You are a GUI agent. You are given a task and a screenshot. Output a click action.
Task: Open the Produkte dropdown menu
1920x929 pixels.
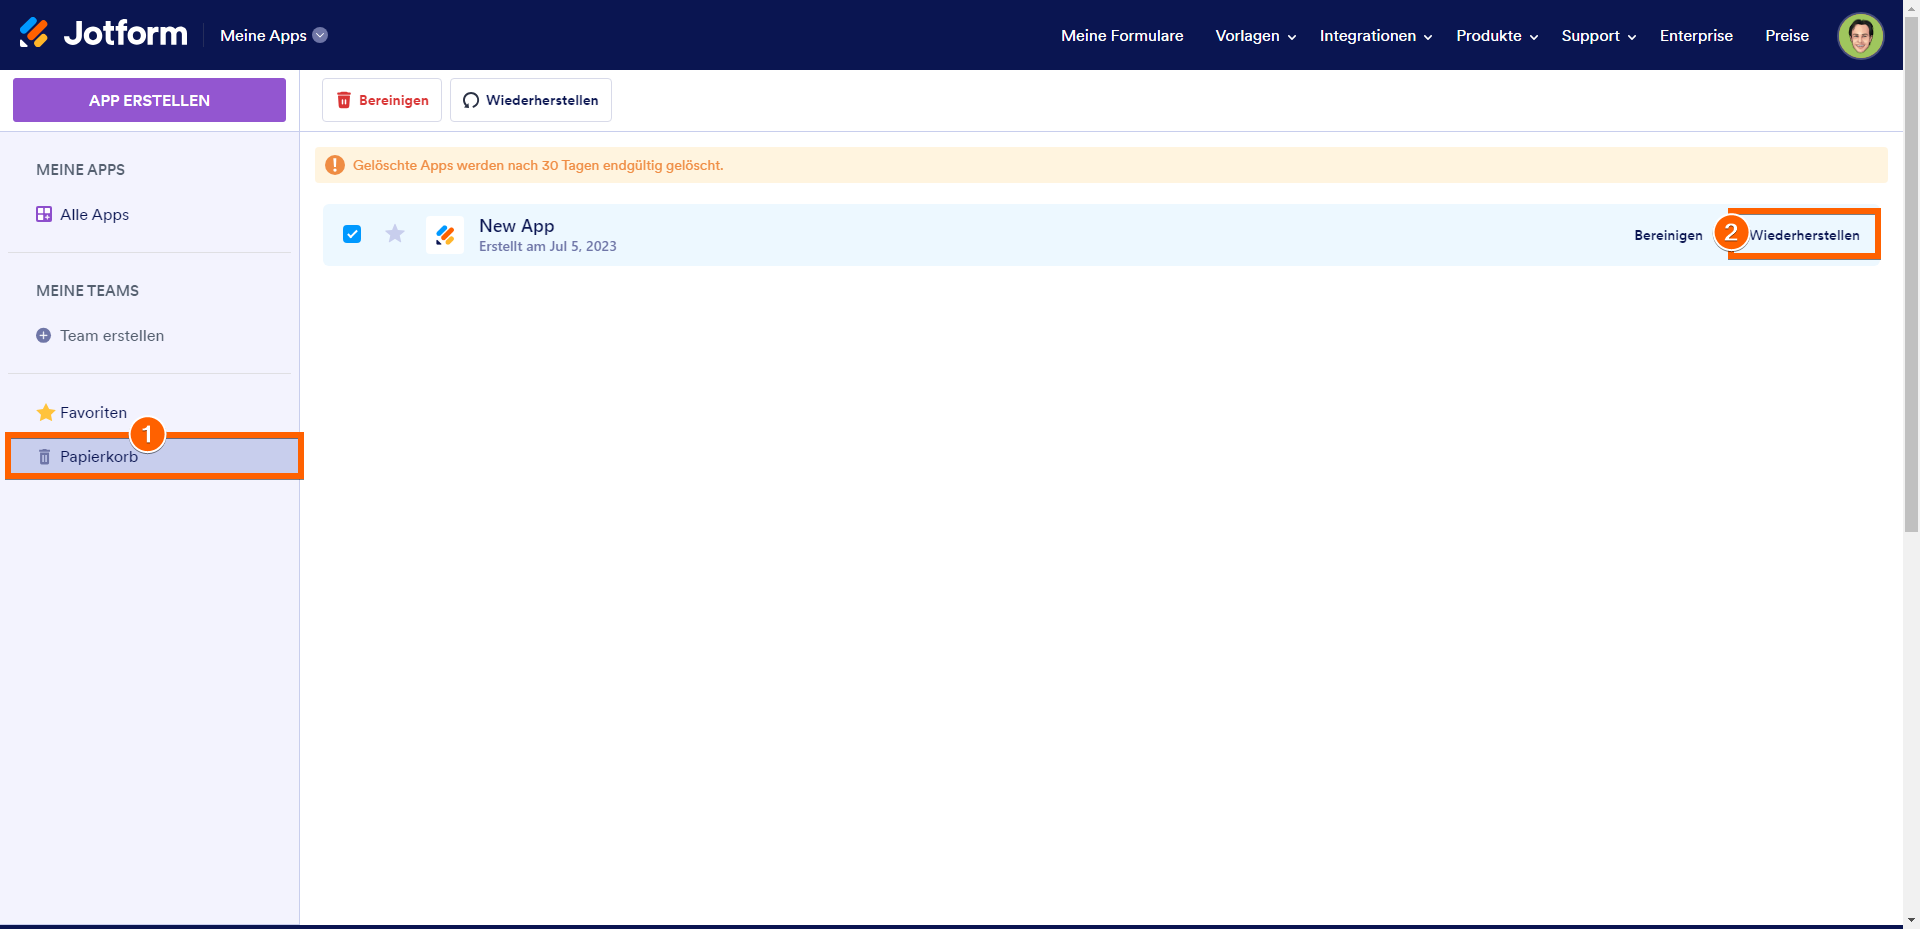[x=1497, y=36]
